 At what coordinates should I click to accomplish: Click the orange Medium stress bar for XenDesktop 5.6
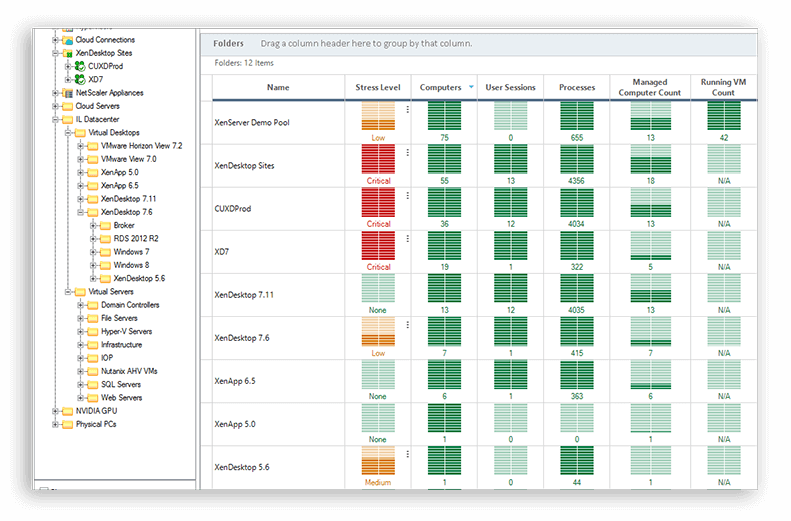coord(378,461)
